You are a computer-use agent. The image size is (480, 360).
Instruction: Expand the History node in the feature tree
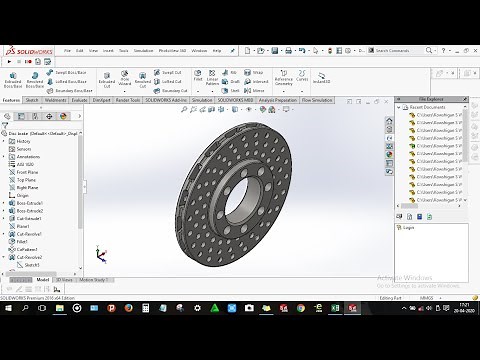click(4, 141)
